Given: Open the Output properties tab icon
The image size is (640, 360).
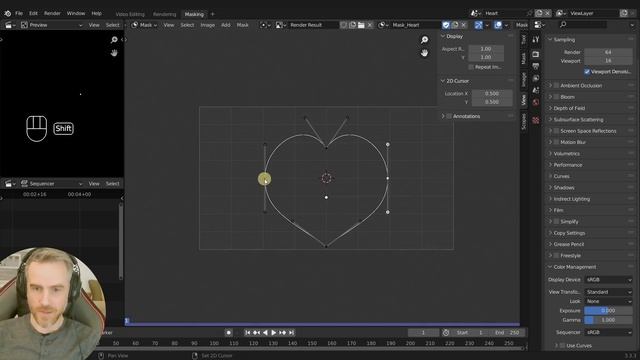Looking at the screenshot, I should click(536, 66).
